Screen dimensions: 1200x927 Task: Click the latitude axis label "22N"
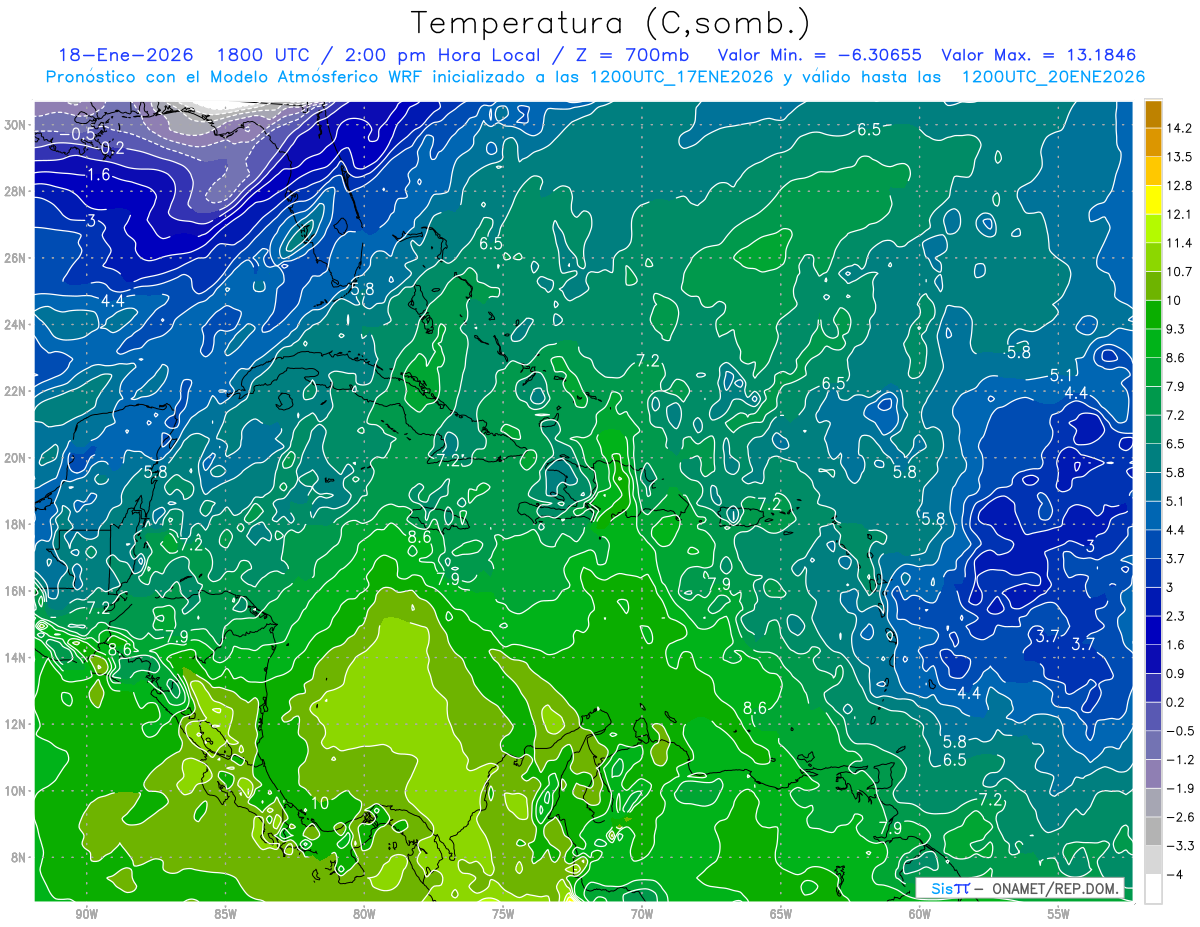[15, 391]
